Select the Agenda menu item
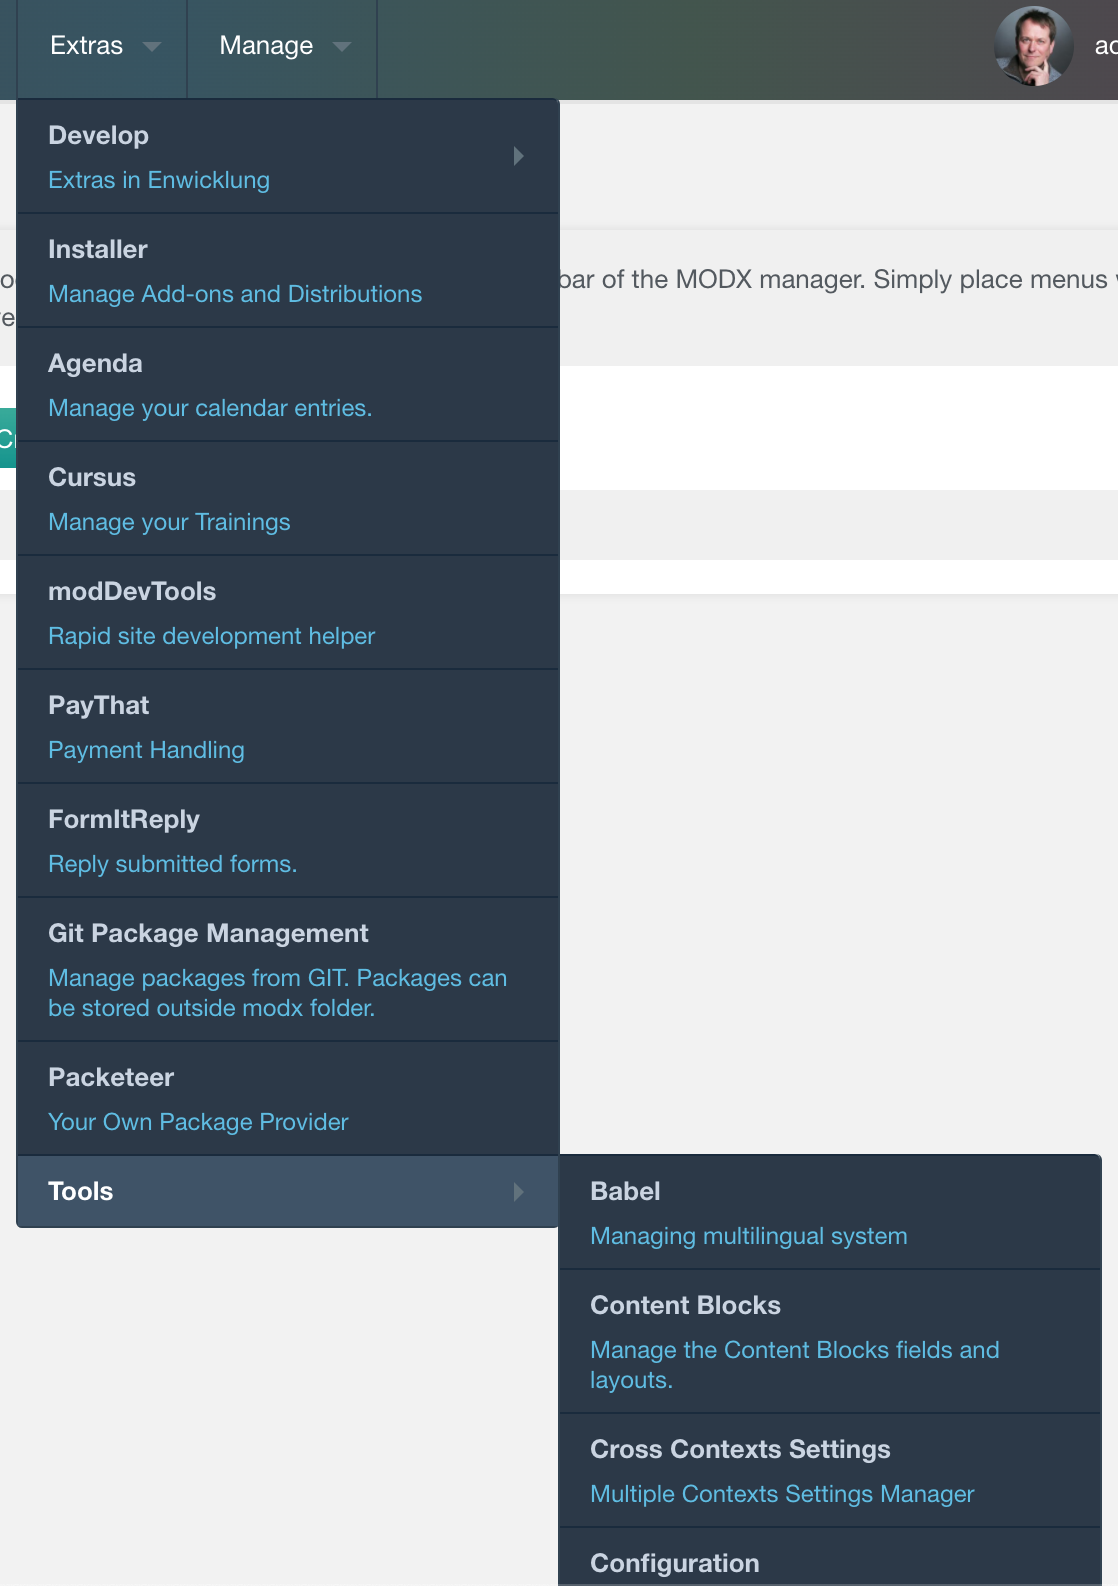The image size is (1118, 1586). tap(95, 363)
